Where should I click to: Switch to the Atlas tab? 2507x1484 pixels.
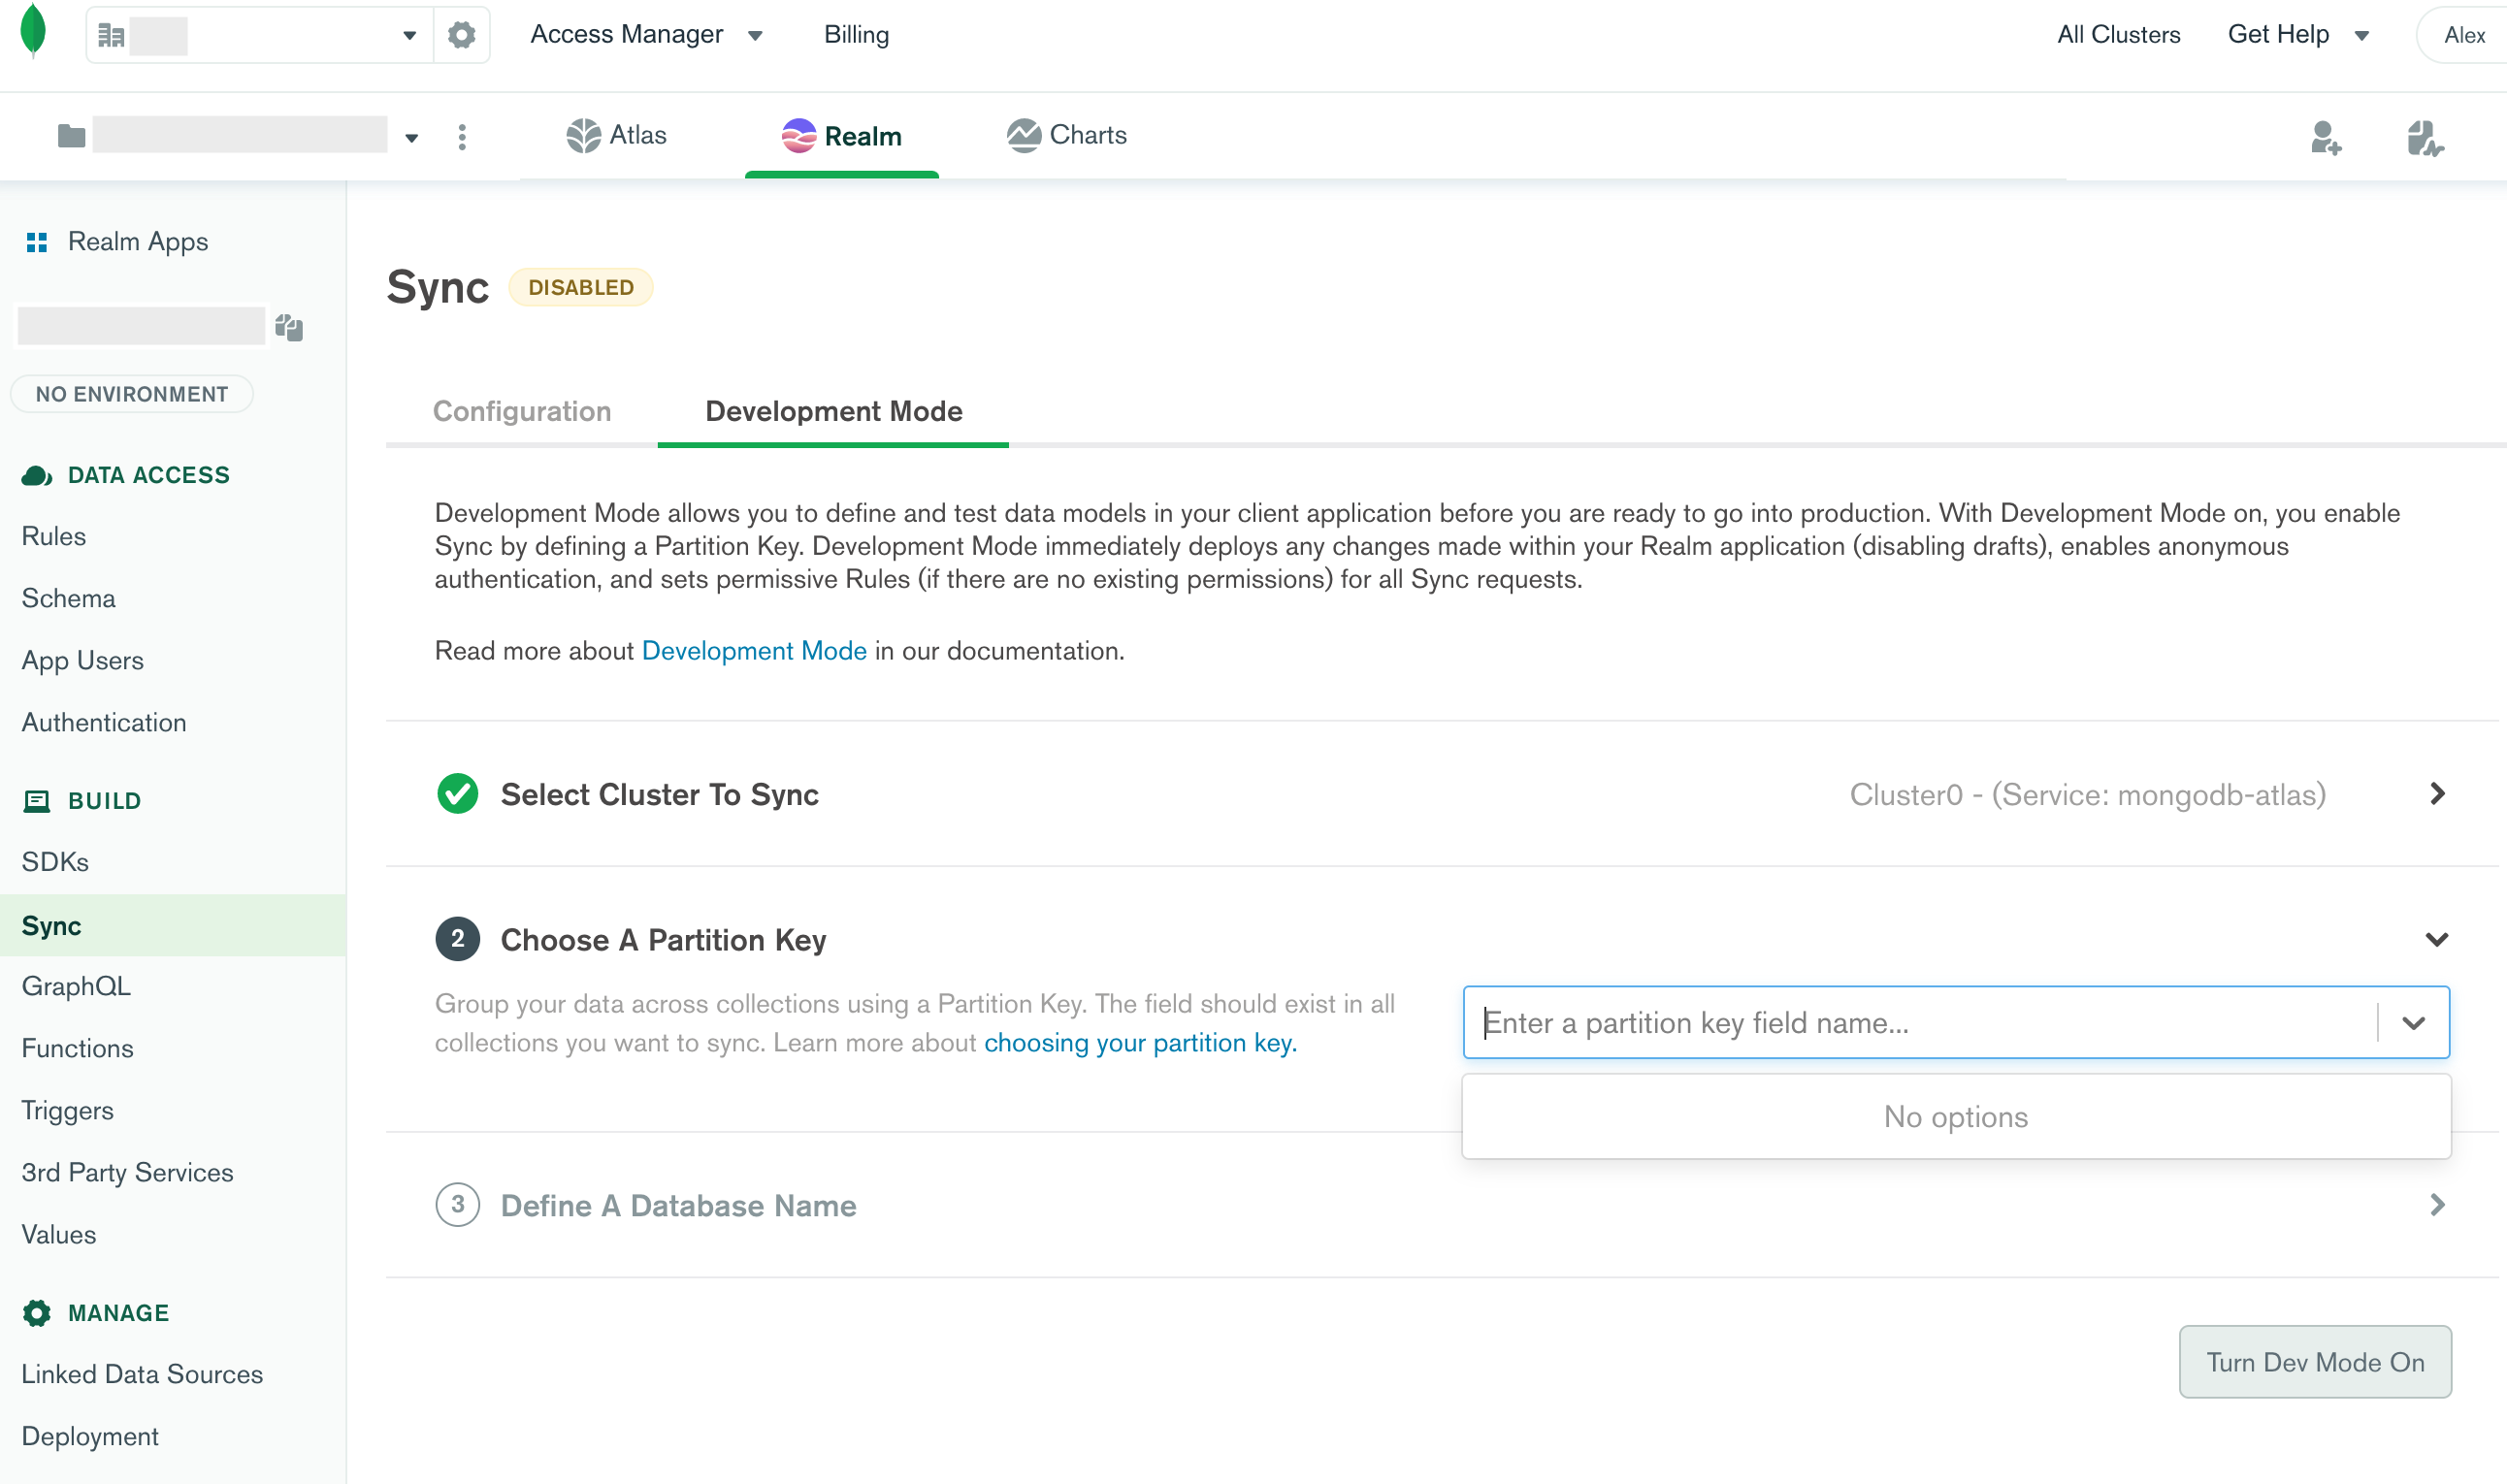[616, 135]
